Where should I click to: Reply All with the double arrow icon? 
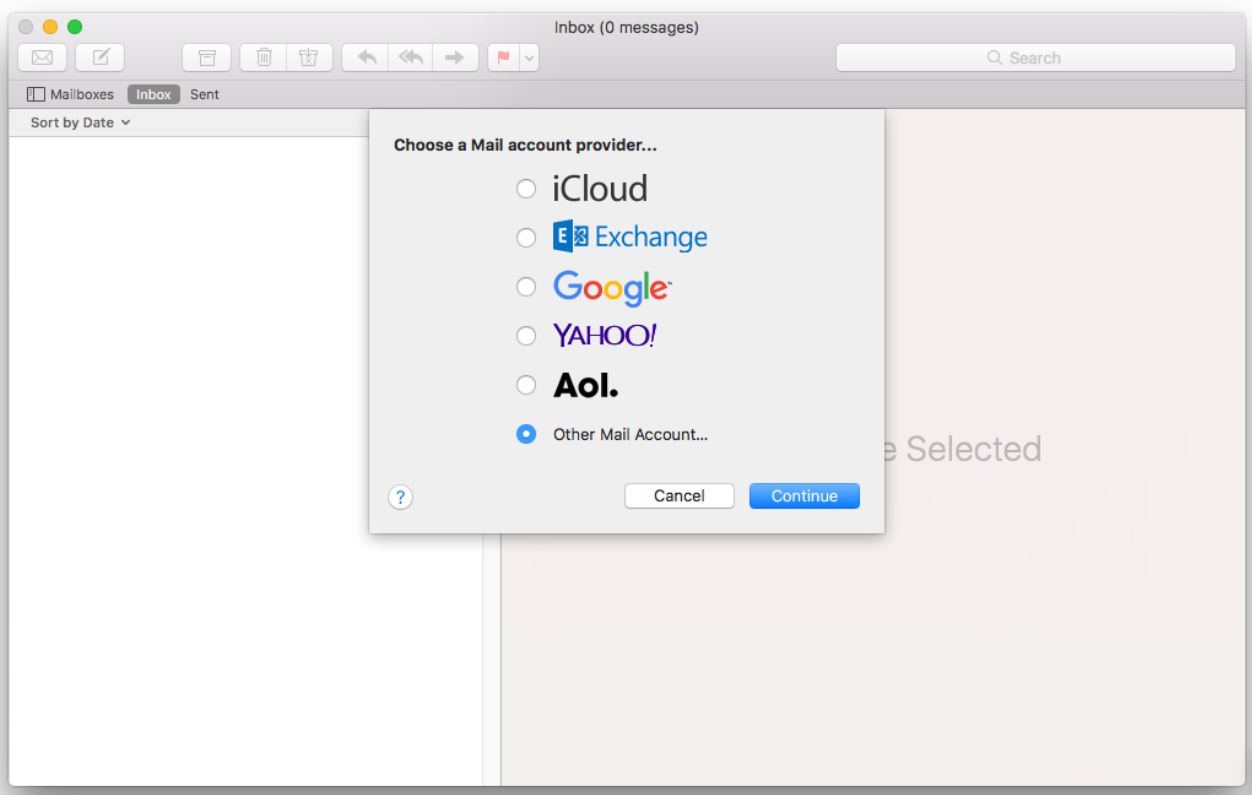point(410,57)
